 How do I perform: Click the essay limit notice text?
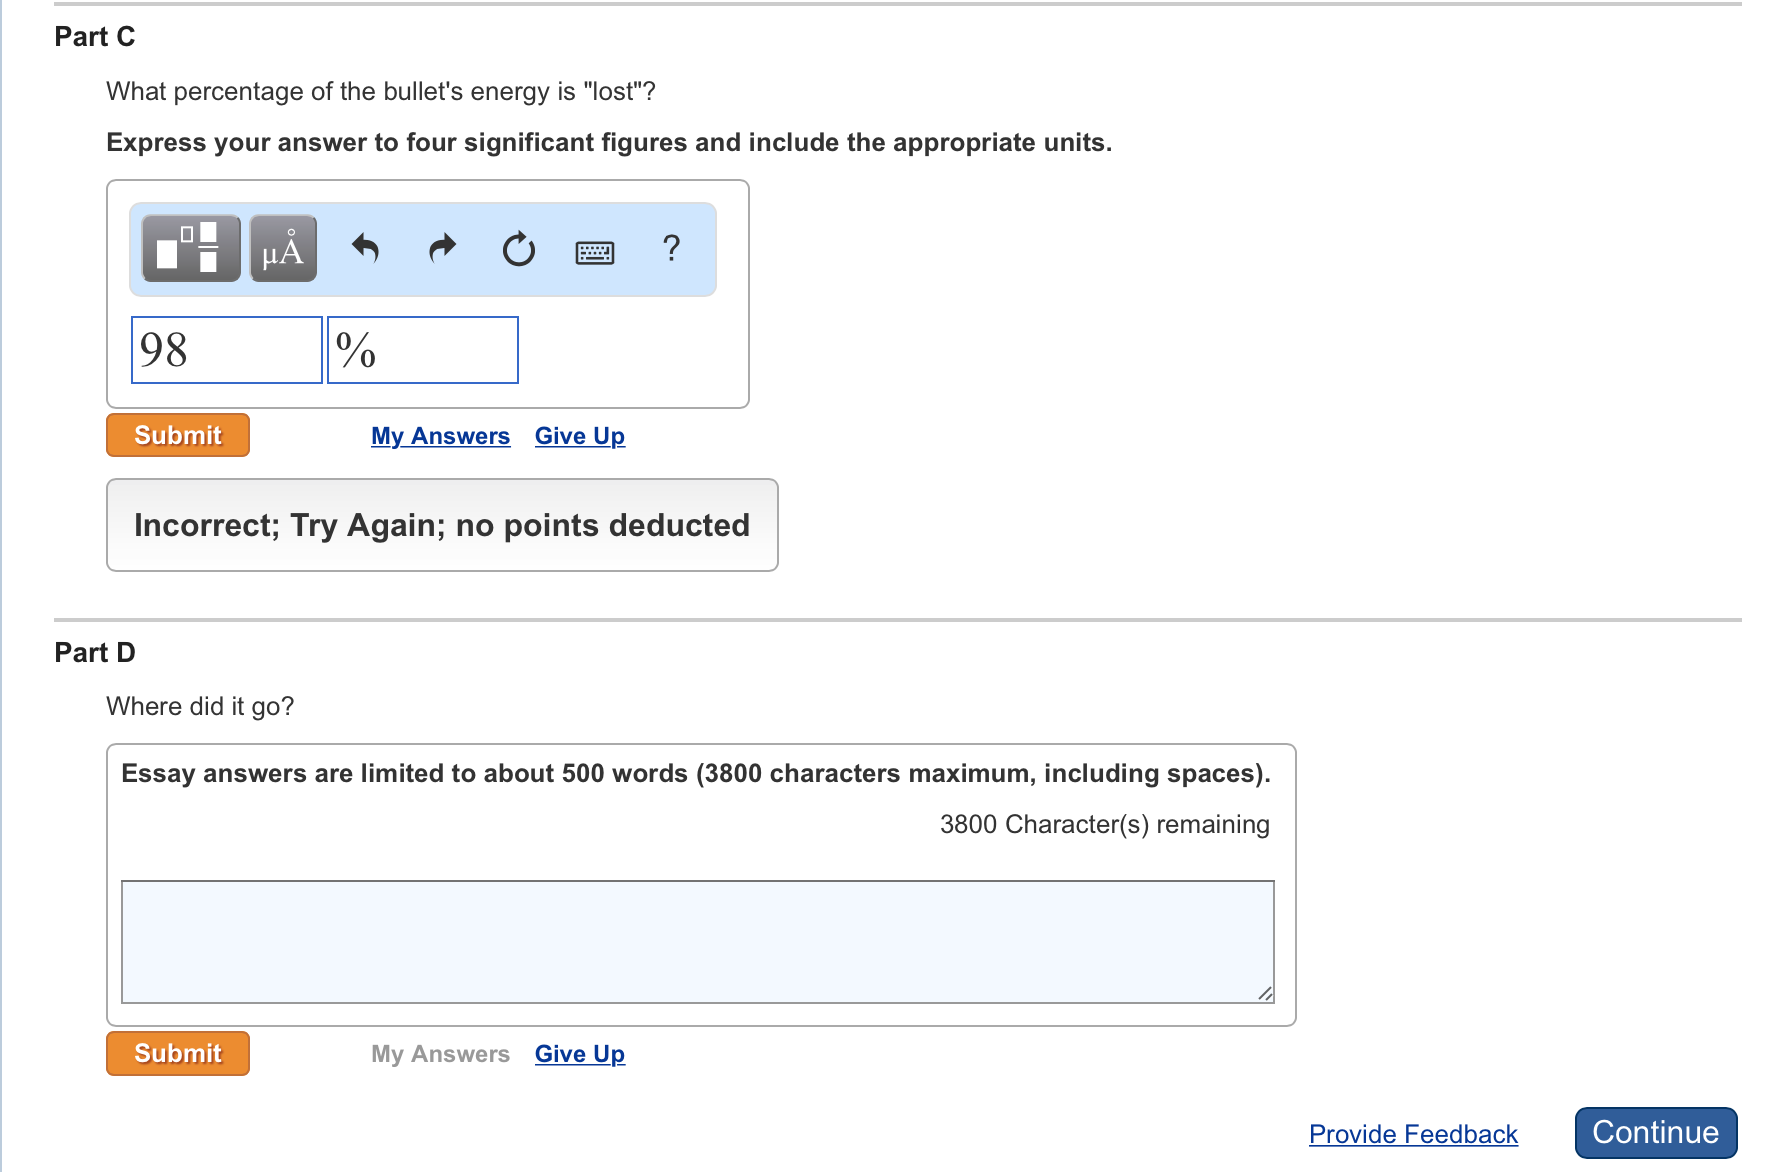point(696,774)
